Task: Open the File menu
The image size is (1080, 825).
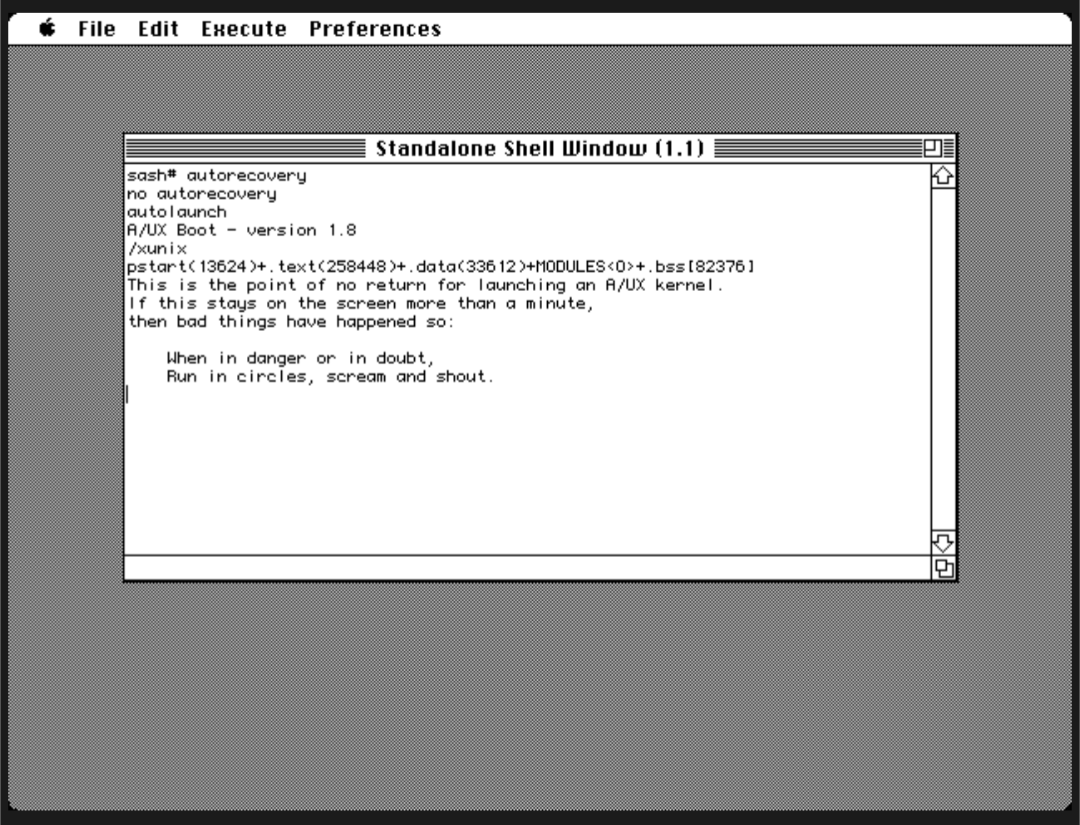Action: click(96, 29)
